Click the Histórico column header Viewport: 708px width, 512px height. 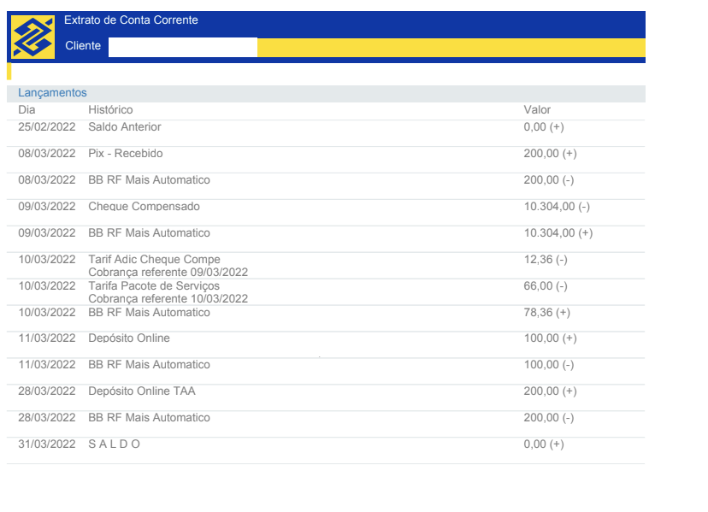(x=111, y=110)
